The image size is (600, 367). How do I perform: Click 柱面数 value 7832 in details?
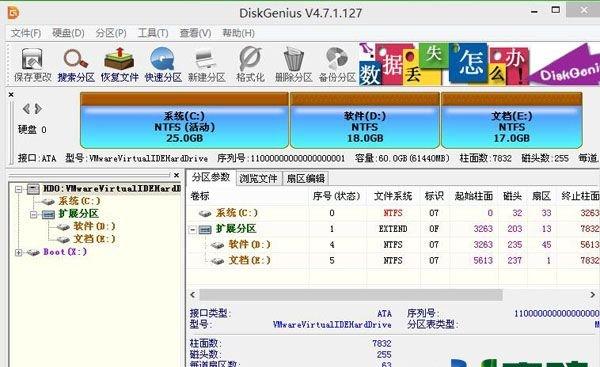(x=382, y=343)
